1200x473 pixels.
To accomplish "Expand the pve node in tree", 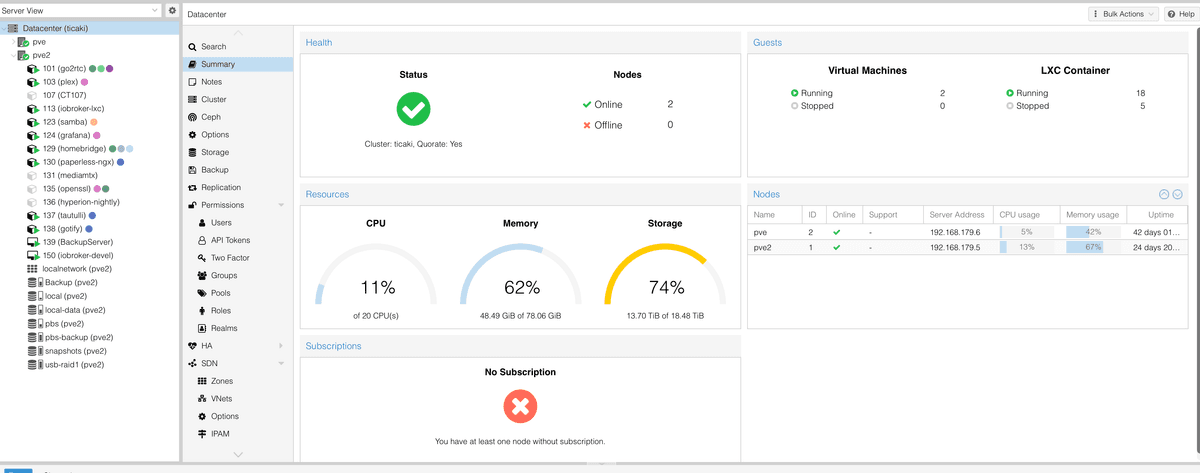I will [13, 42].
